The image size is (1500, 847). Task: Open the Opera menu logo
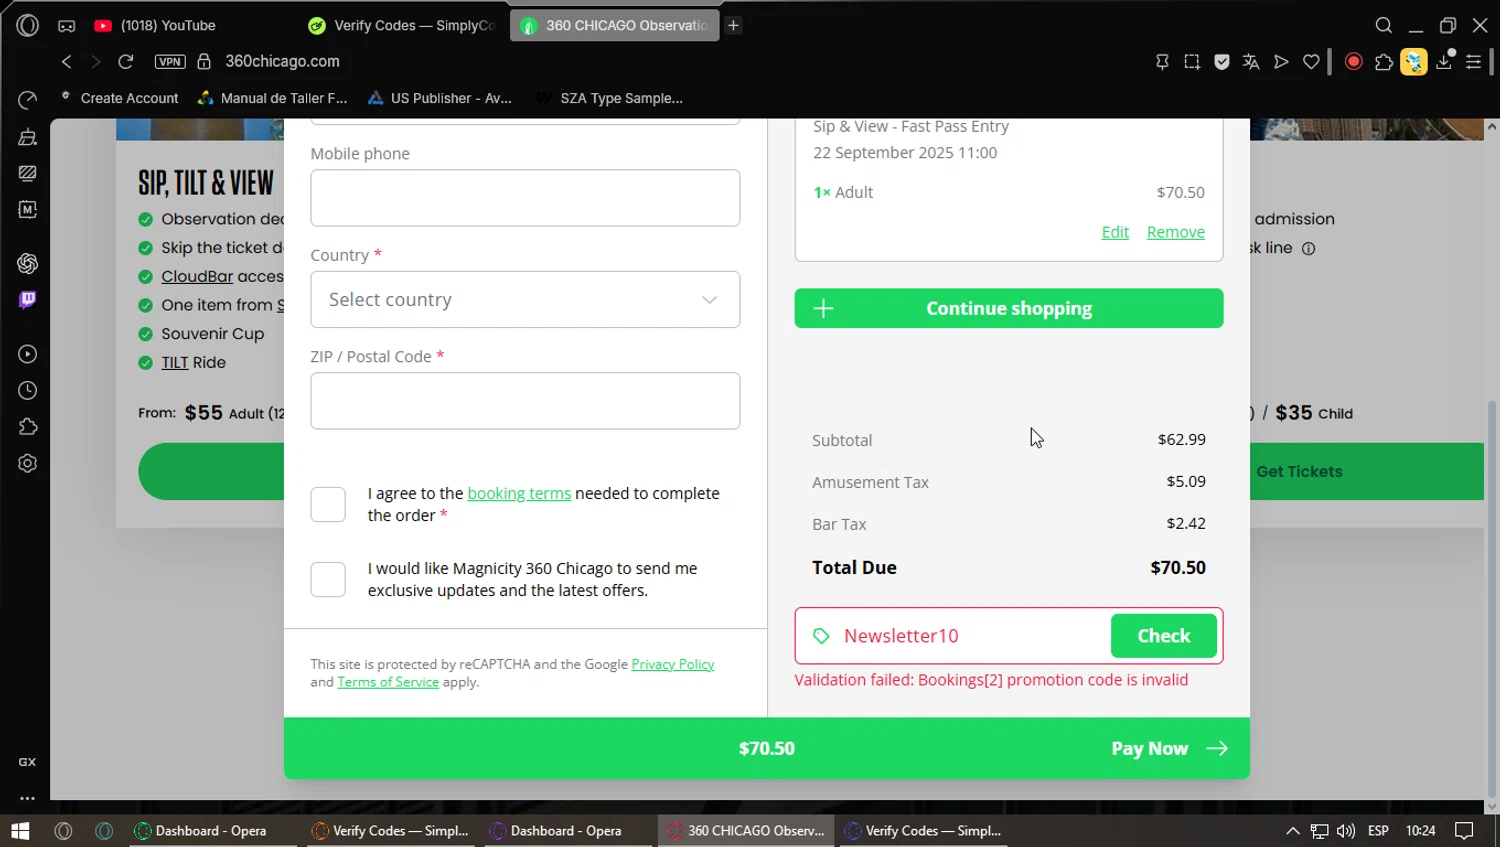click(x=27, y=25)
